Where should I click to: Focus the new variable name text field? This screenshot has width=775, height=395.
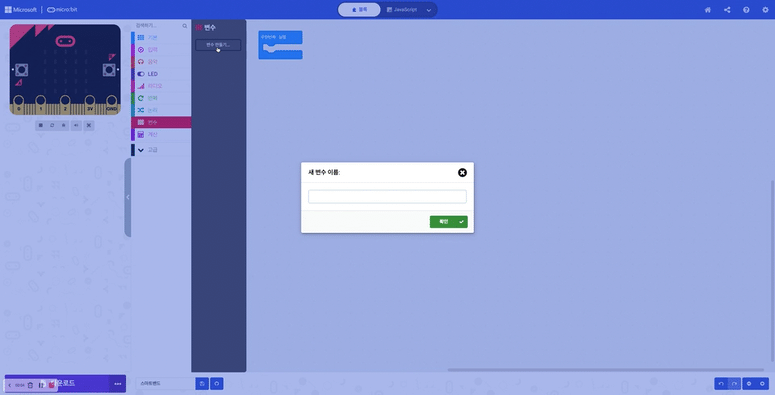pyautogui.click(x=387, y=197)
